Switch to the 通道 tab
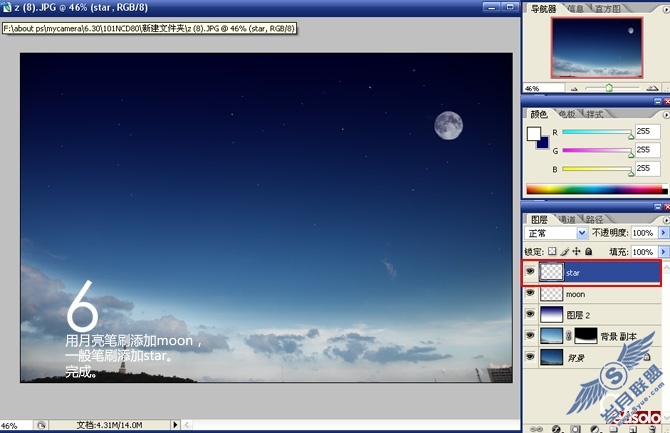 [567, 219]
